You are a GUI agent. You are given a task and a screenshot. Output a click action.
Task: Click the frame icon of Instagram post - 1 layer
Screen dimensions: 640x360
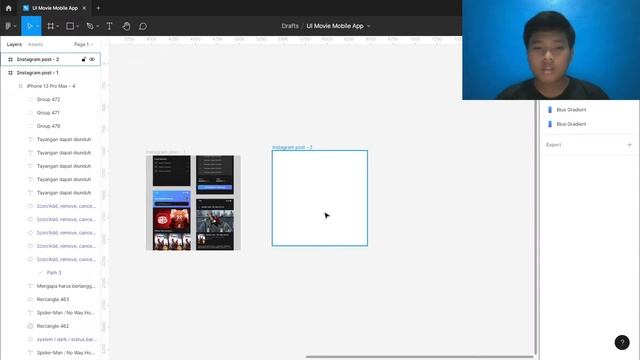[x=11, y=73]
